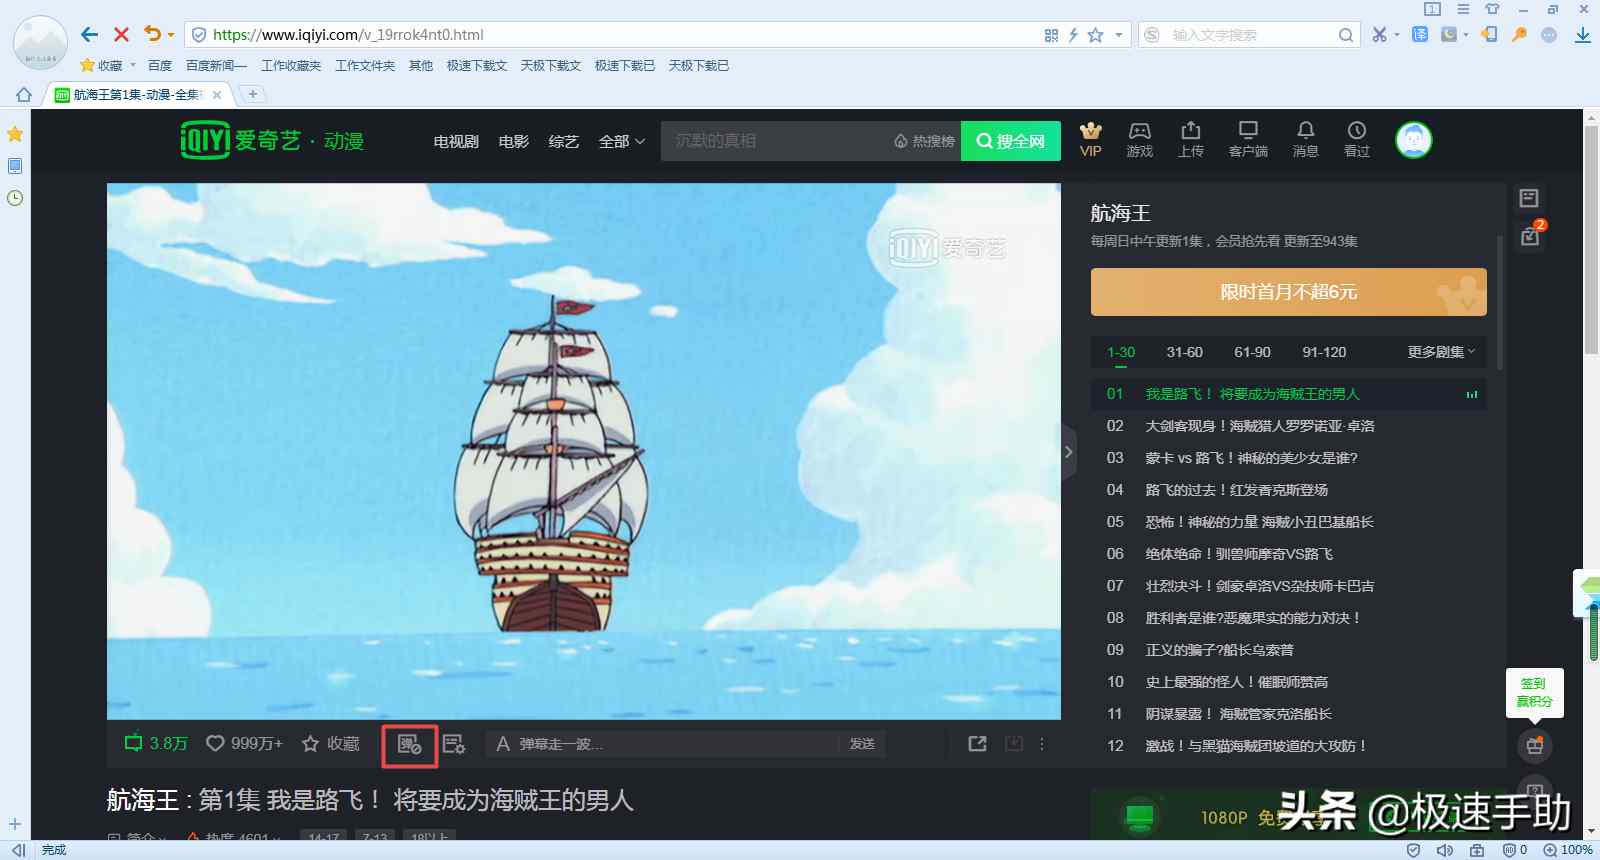
Task: Open the user avatar profile
Action: (1414, 140)
